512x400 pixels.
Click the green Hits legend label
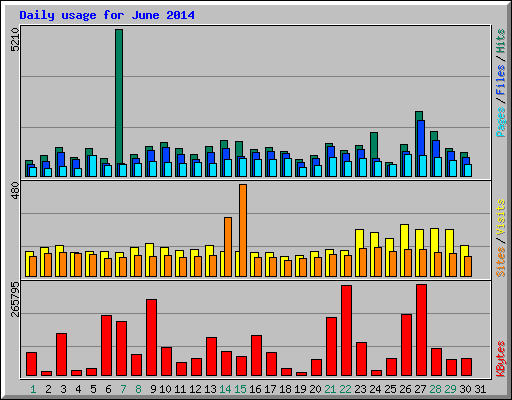(x=500, y=41)
